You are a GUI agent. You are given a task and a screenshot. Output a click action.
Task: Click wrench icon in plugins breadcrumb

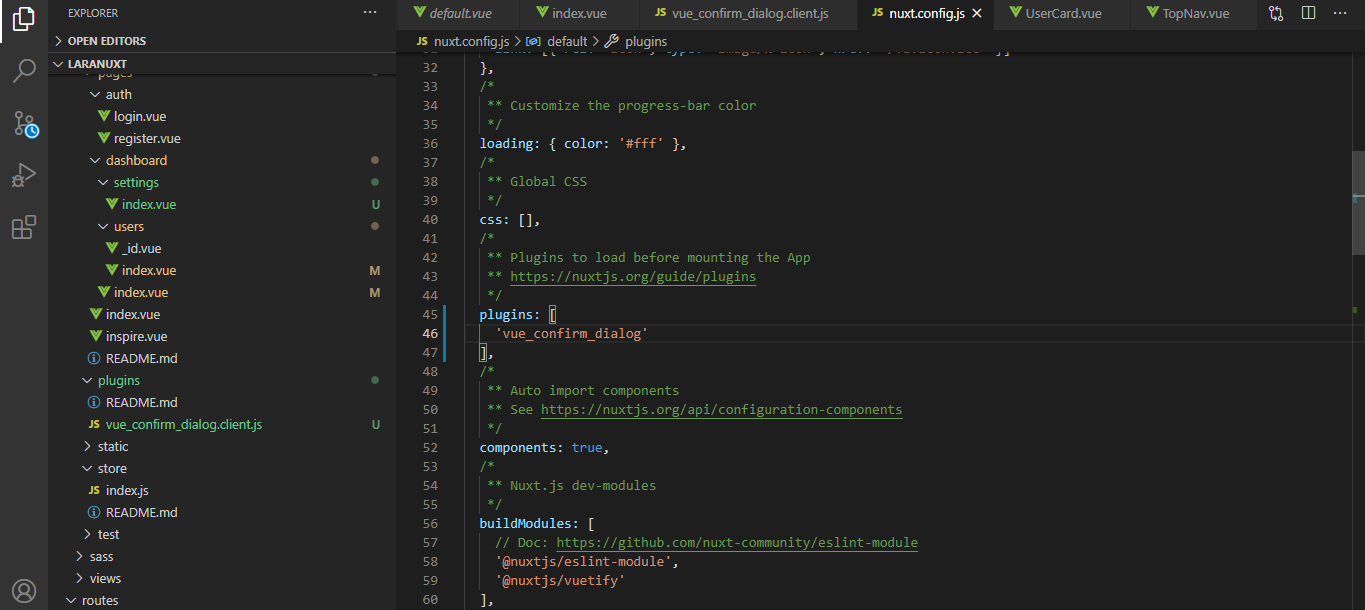[x=612, y=41]
